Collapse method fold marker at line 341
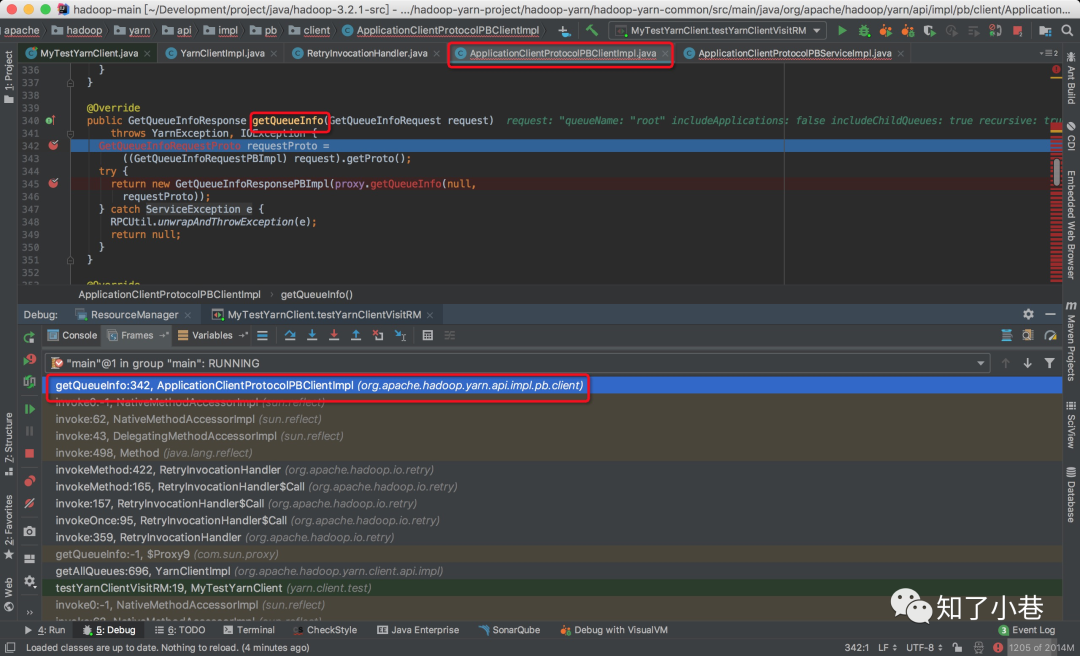This screenshot has height=656, width=1080. click(70, 134)
